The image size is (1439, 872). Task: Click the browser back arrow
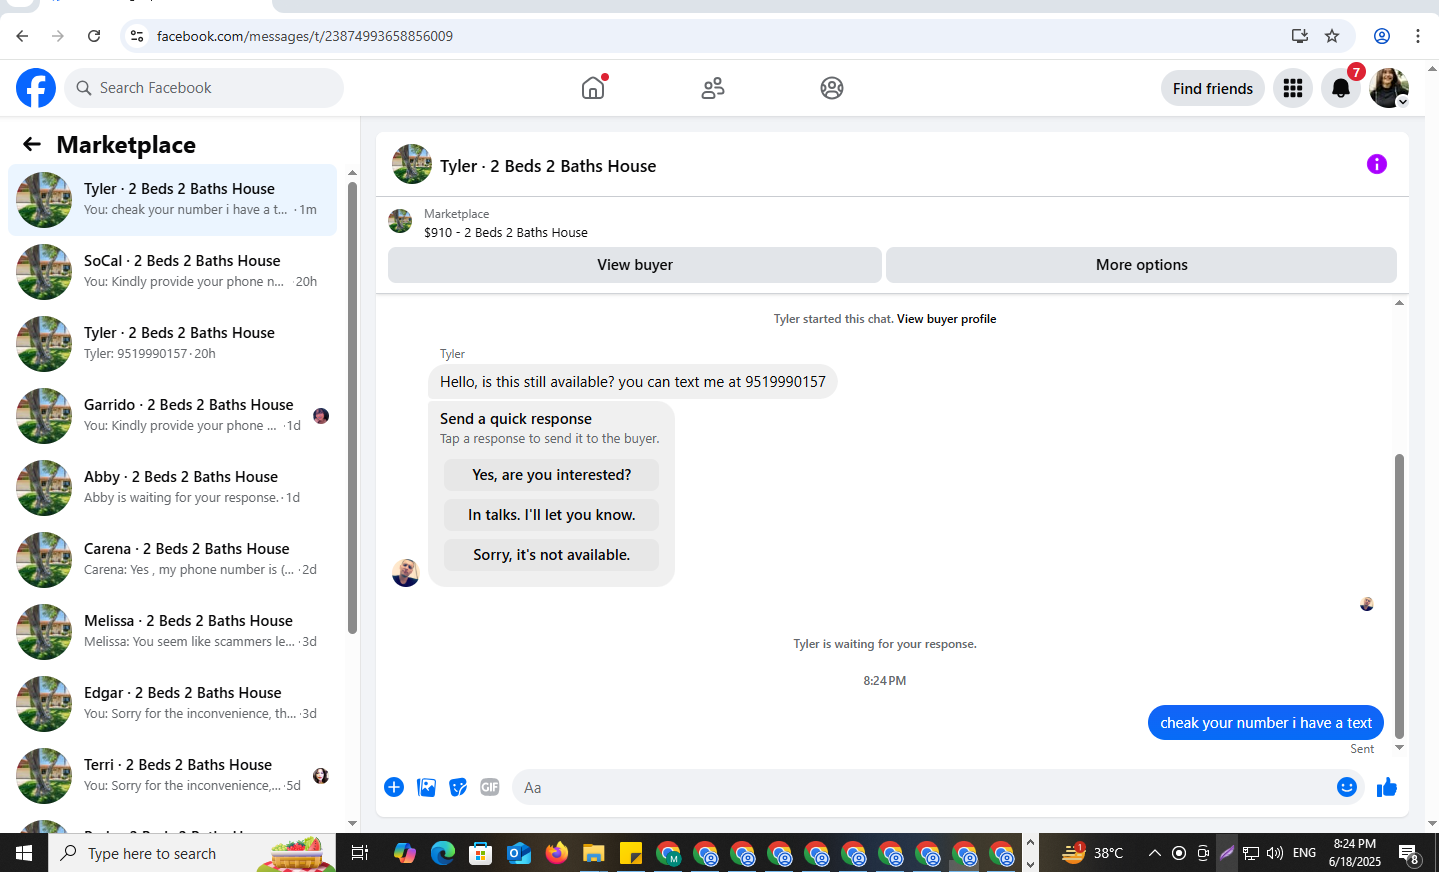tap(22, 36)
